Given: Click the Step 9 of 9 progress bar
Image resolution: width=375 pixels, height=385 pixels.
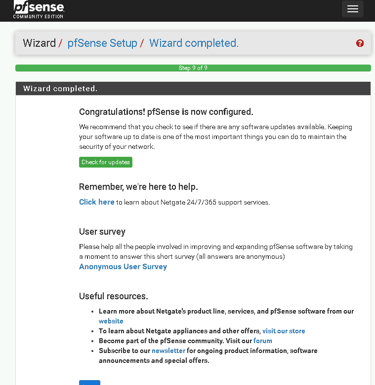Looking at the screenshot, I should point(193,68).
